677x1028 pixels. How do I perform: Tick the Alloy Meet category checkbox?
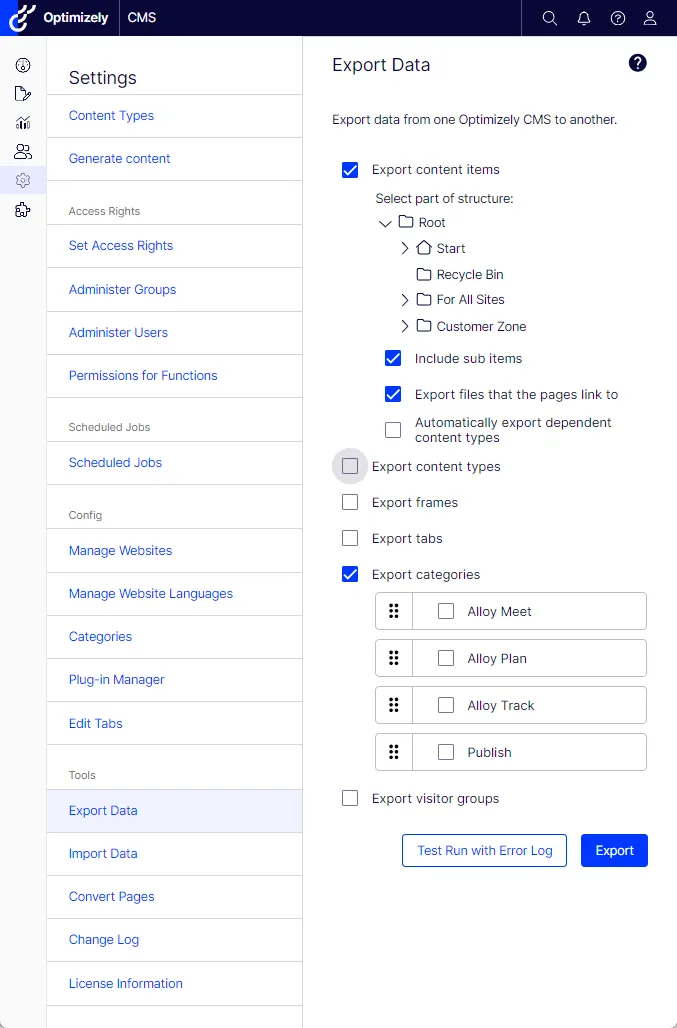tap(446, 611)
